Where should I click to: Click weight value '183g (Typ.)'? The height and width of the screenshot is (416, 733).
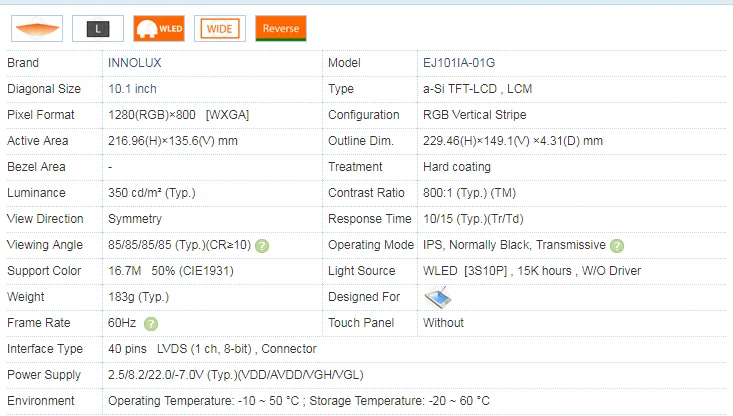[138, 297]
